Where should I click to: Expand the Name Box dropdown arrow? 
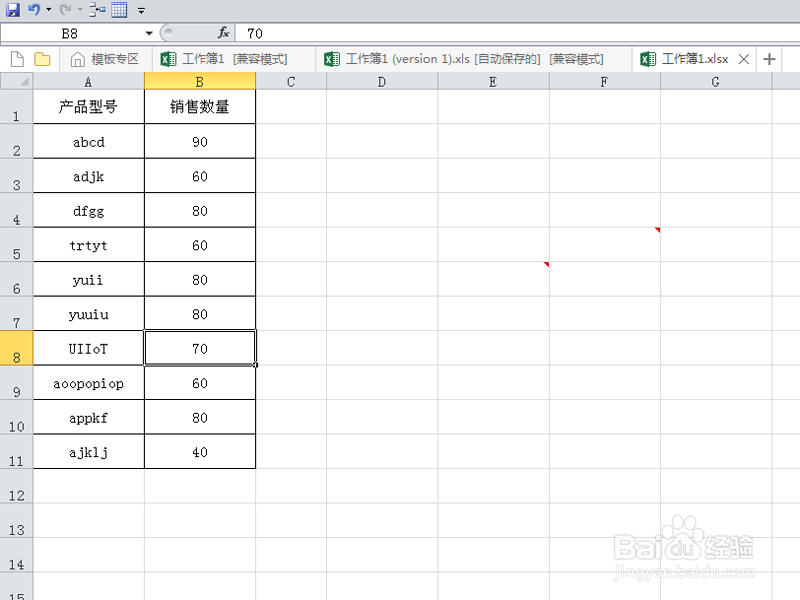(149, 34)
